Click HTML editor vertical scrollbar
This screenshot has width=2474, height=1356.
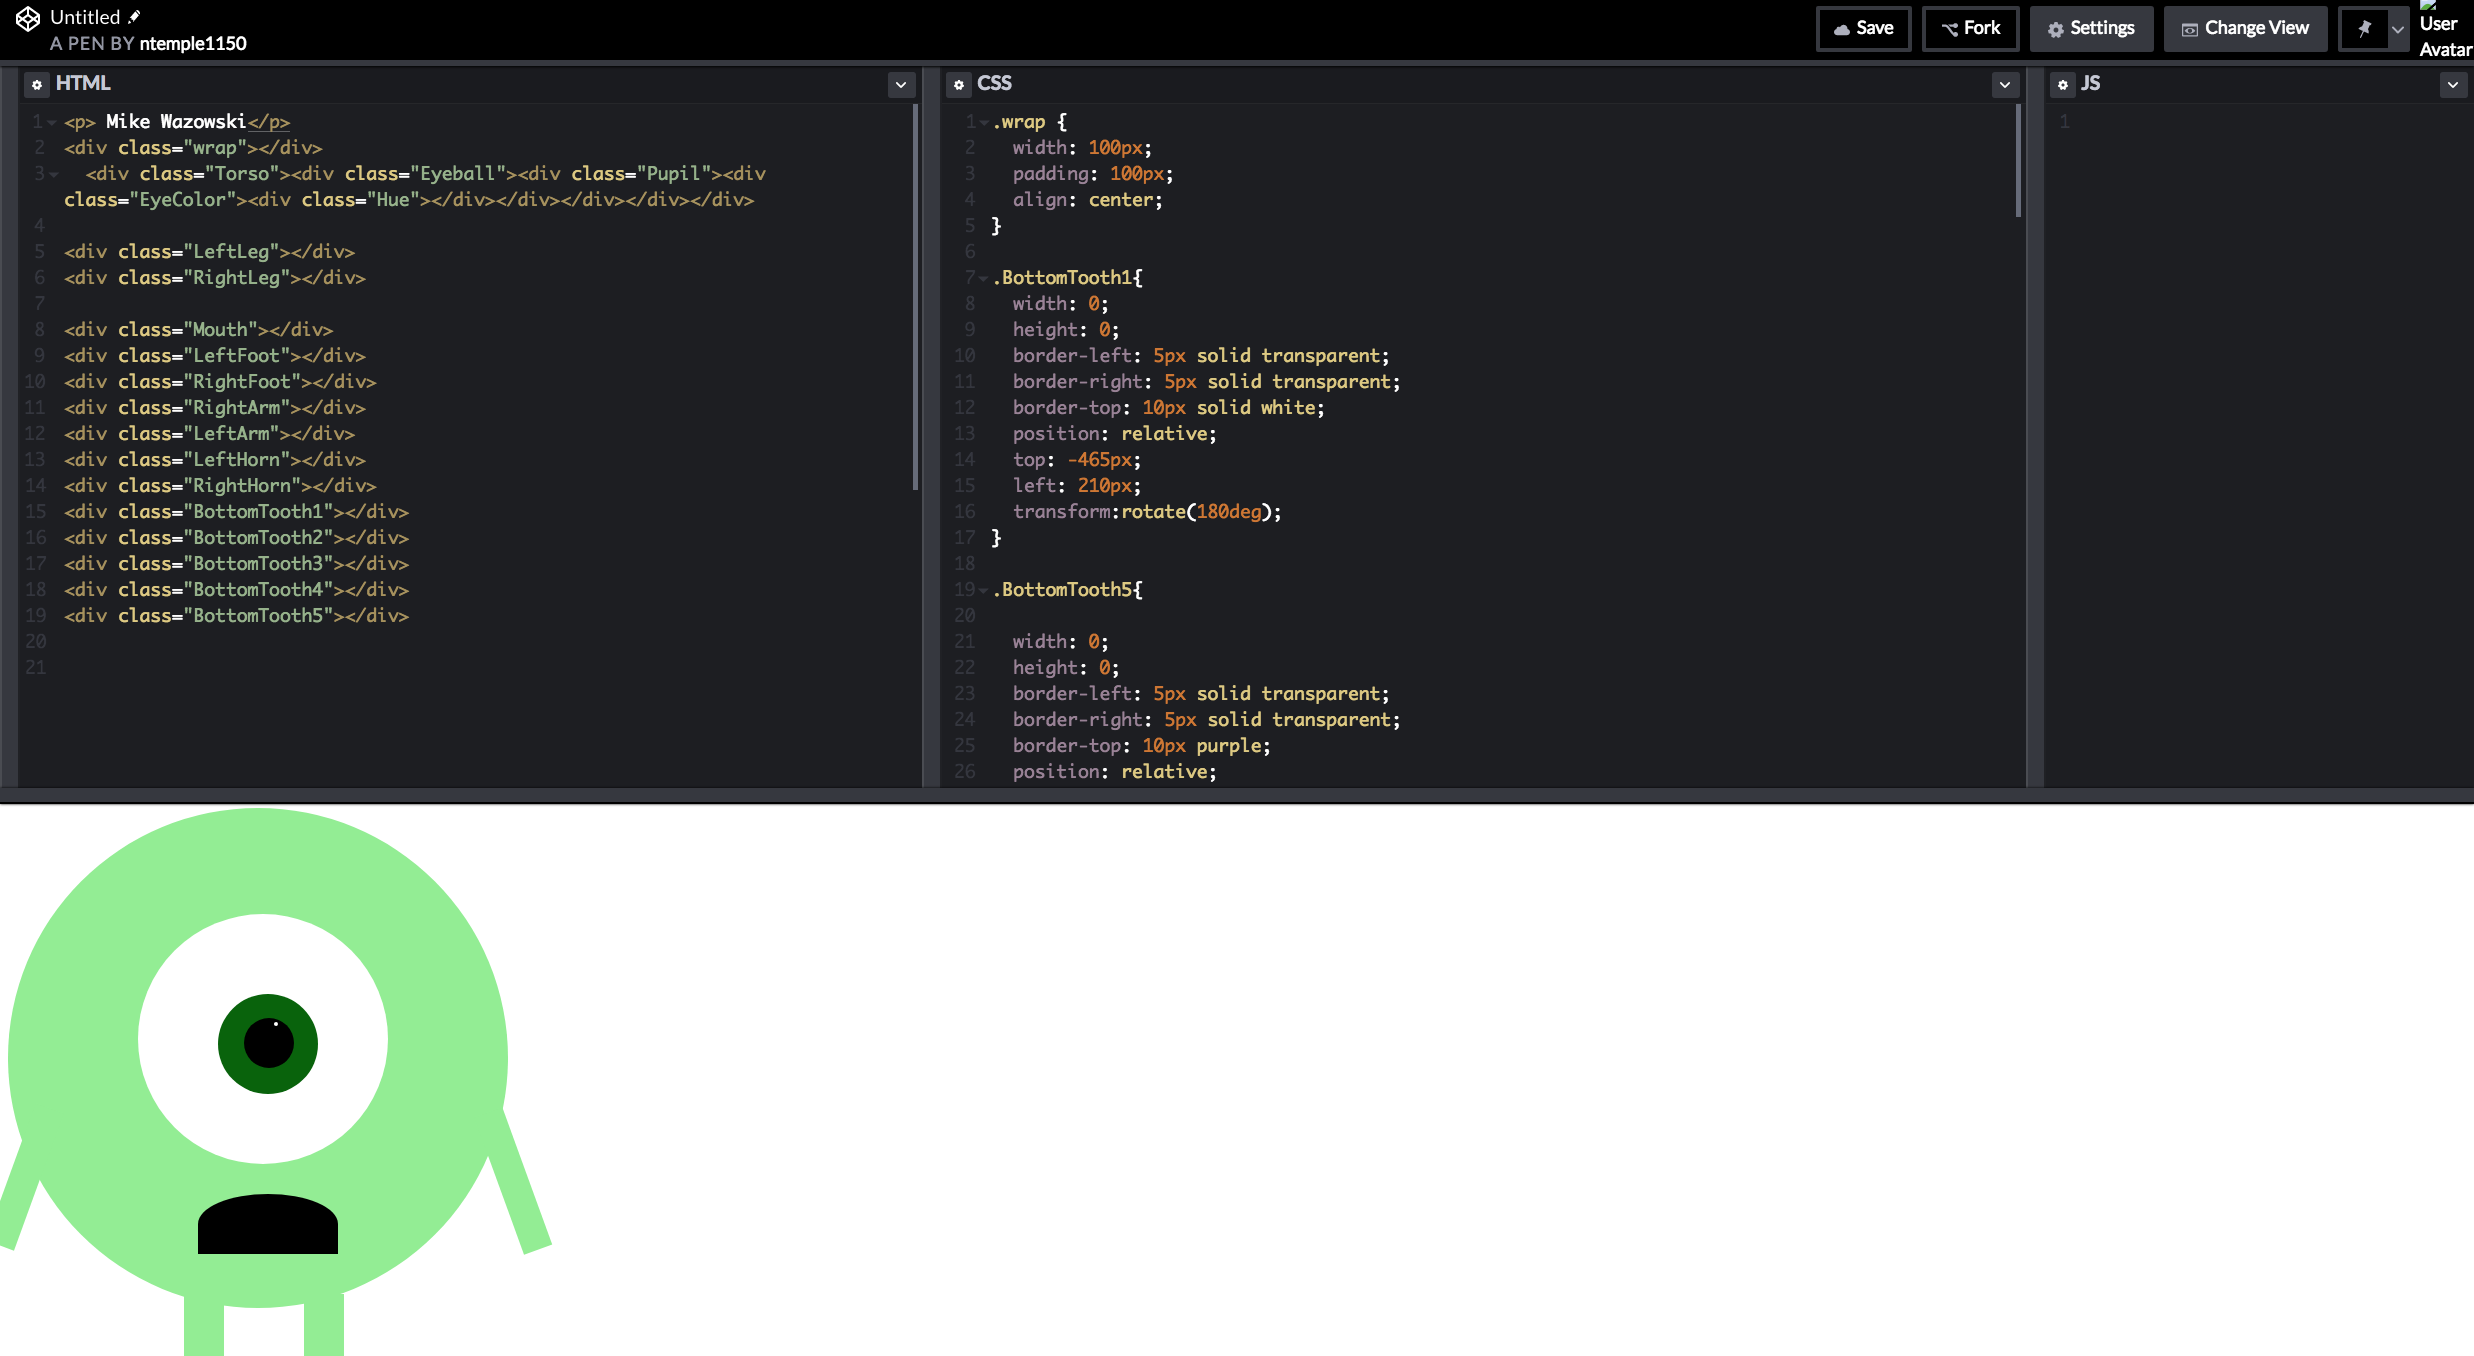(x=915, y=297)
